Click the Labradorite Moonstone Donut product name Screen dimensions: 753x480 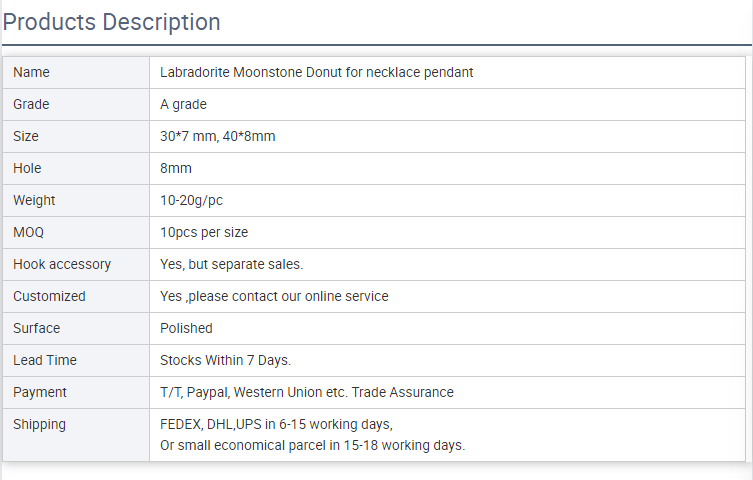[x=316, y=72]
